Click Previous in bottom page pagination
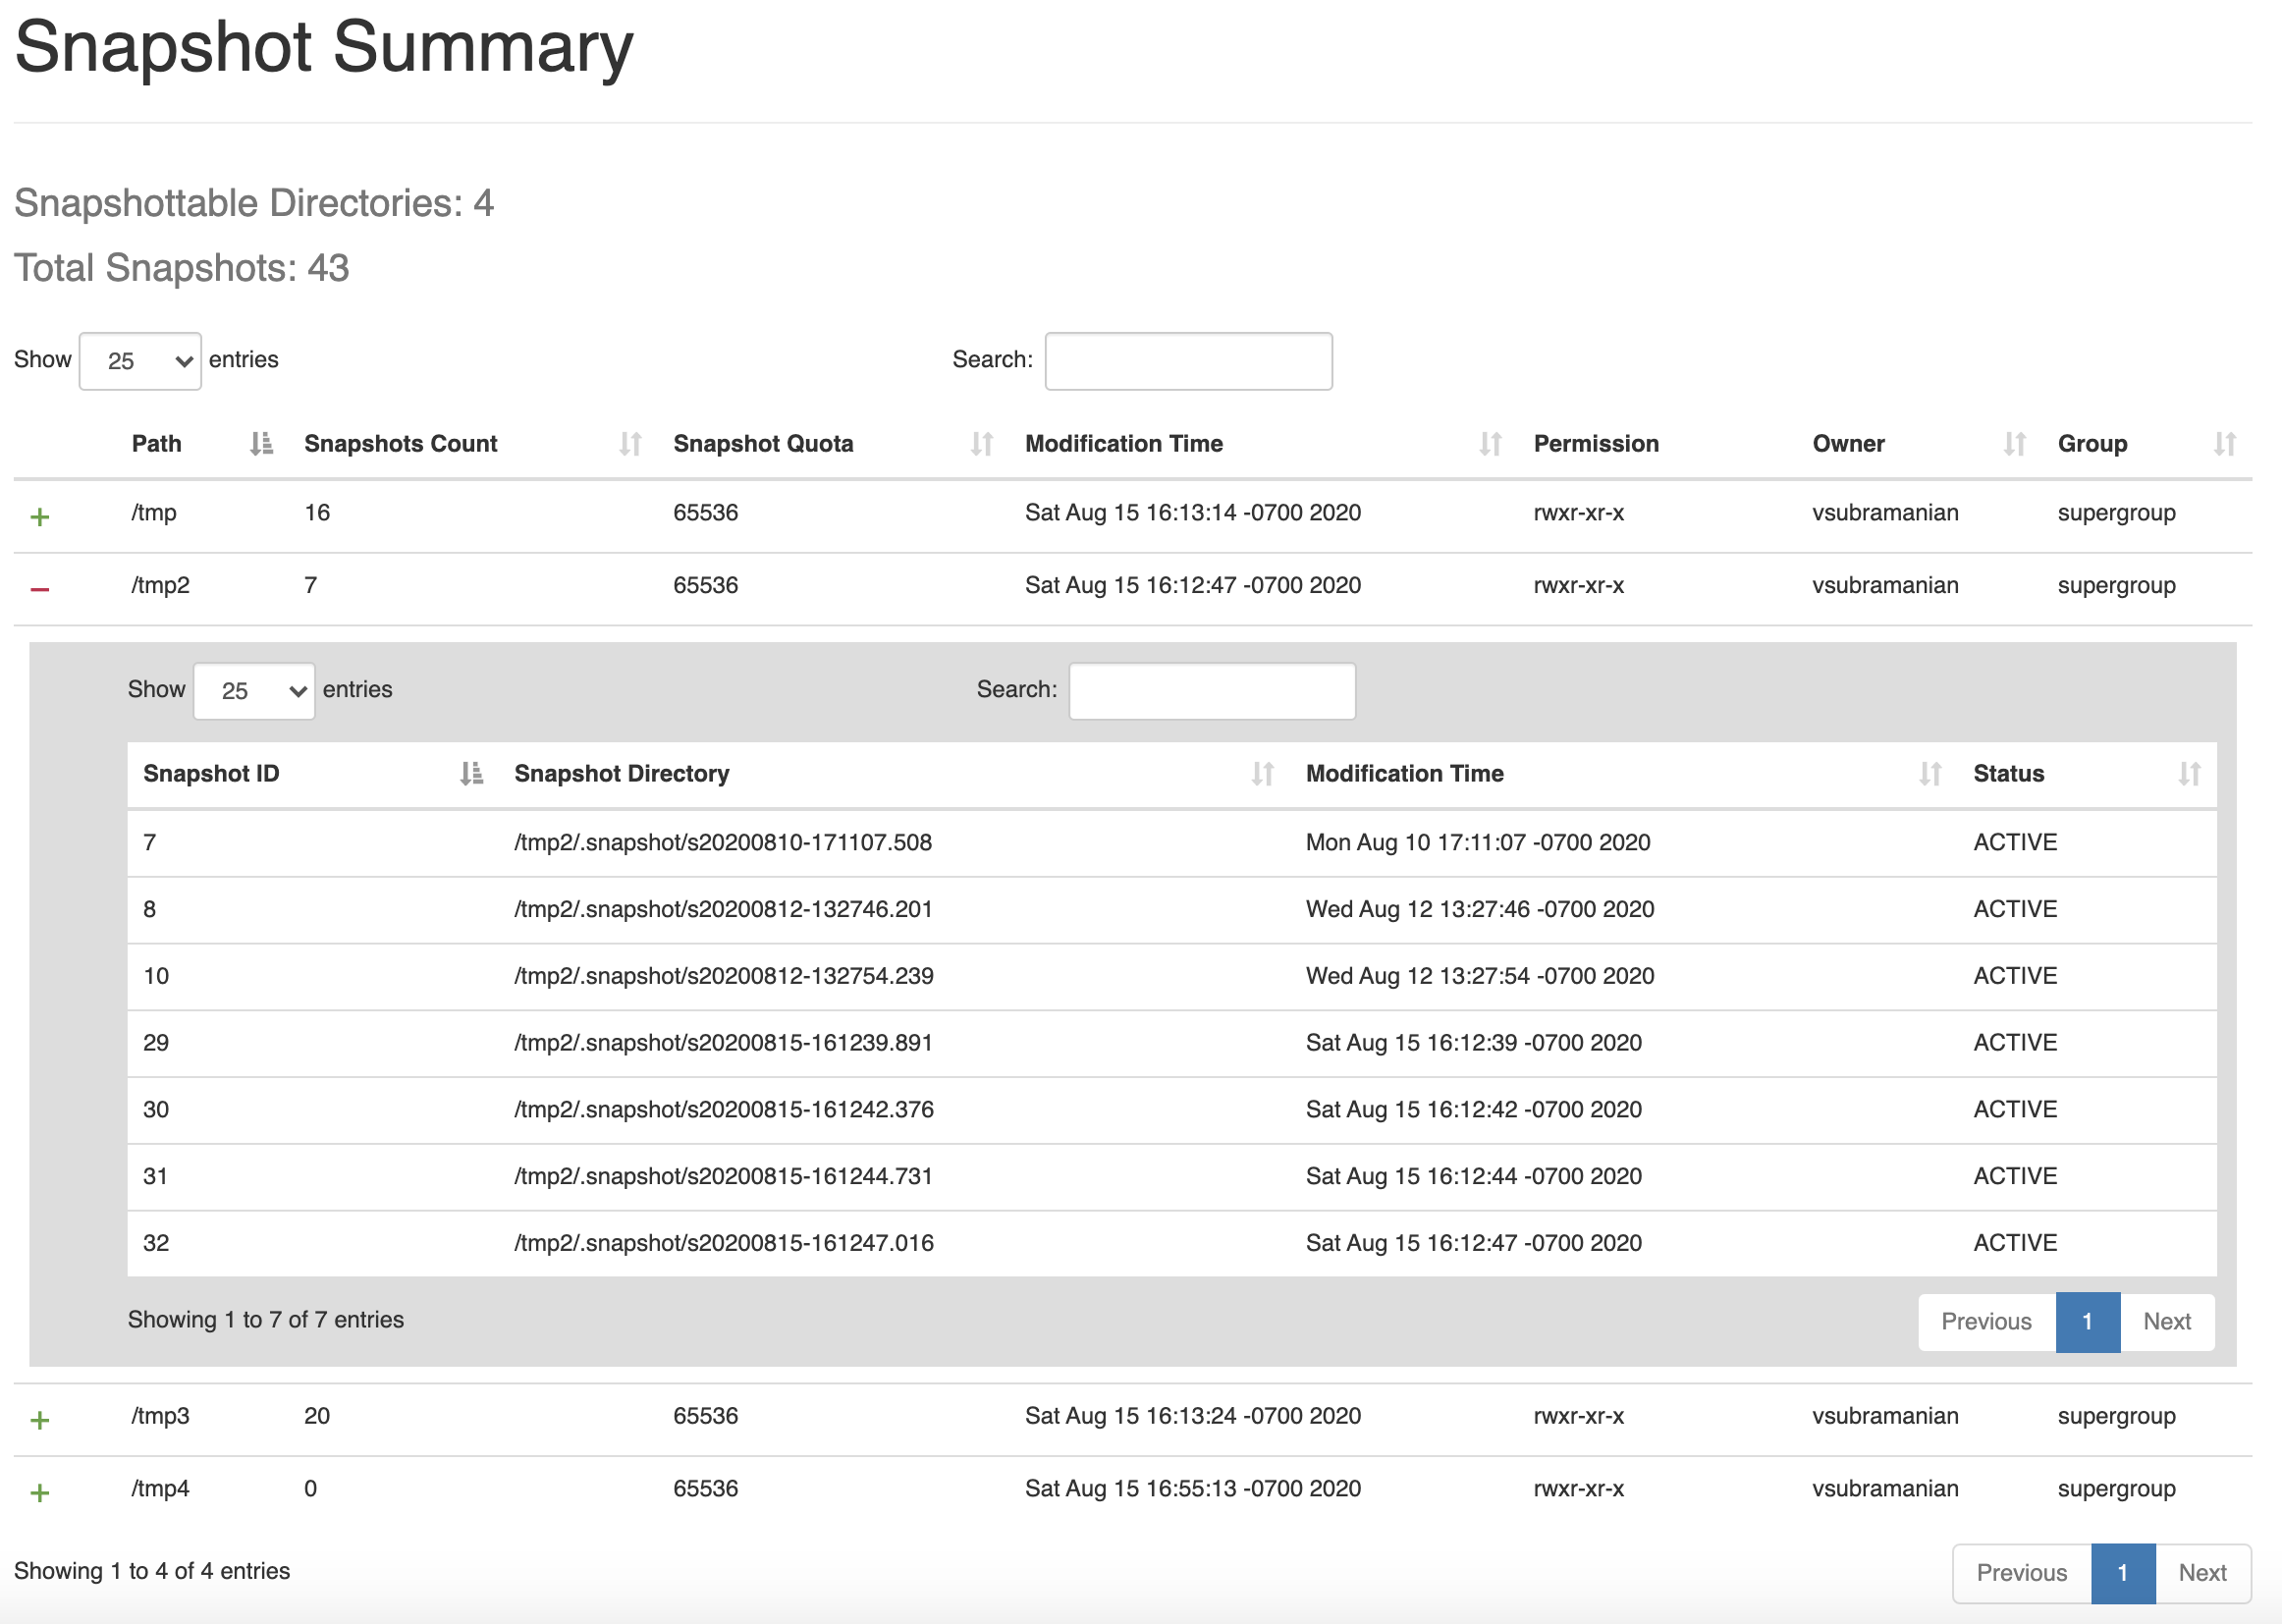2282x1624 pixels. click(x=2021, y=1573)
